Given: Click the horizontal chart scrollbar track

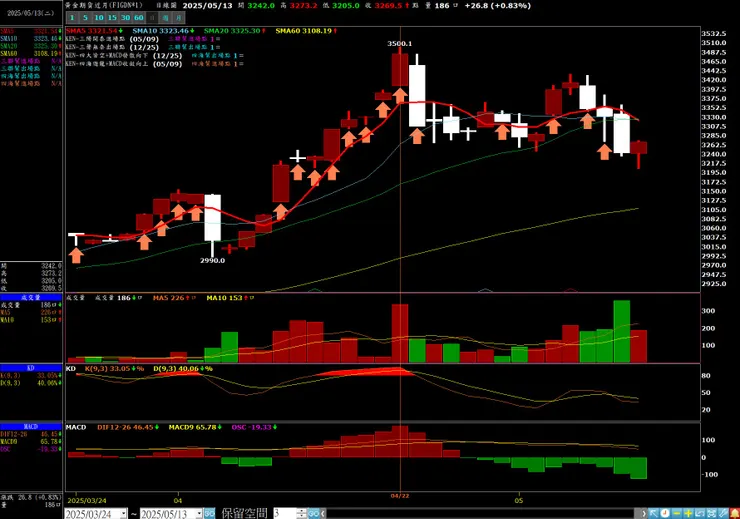Looking at the screenshot, I should (482, 513).
